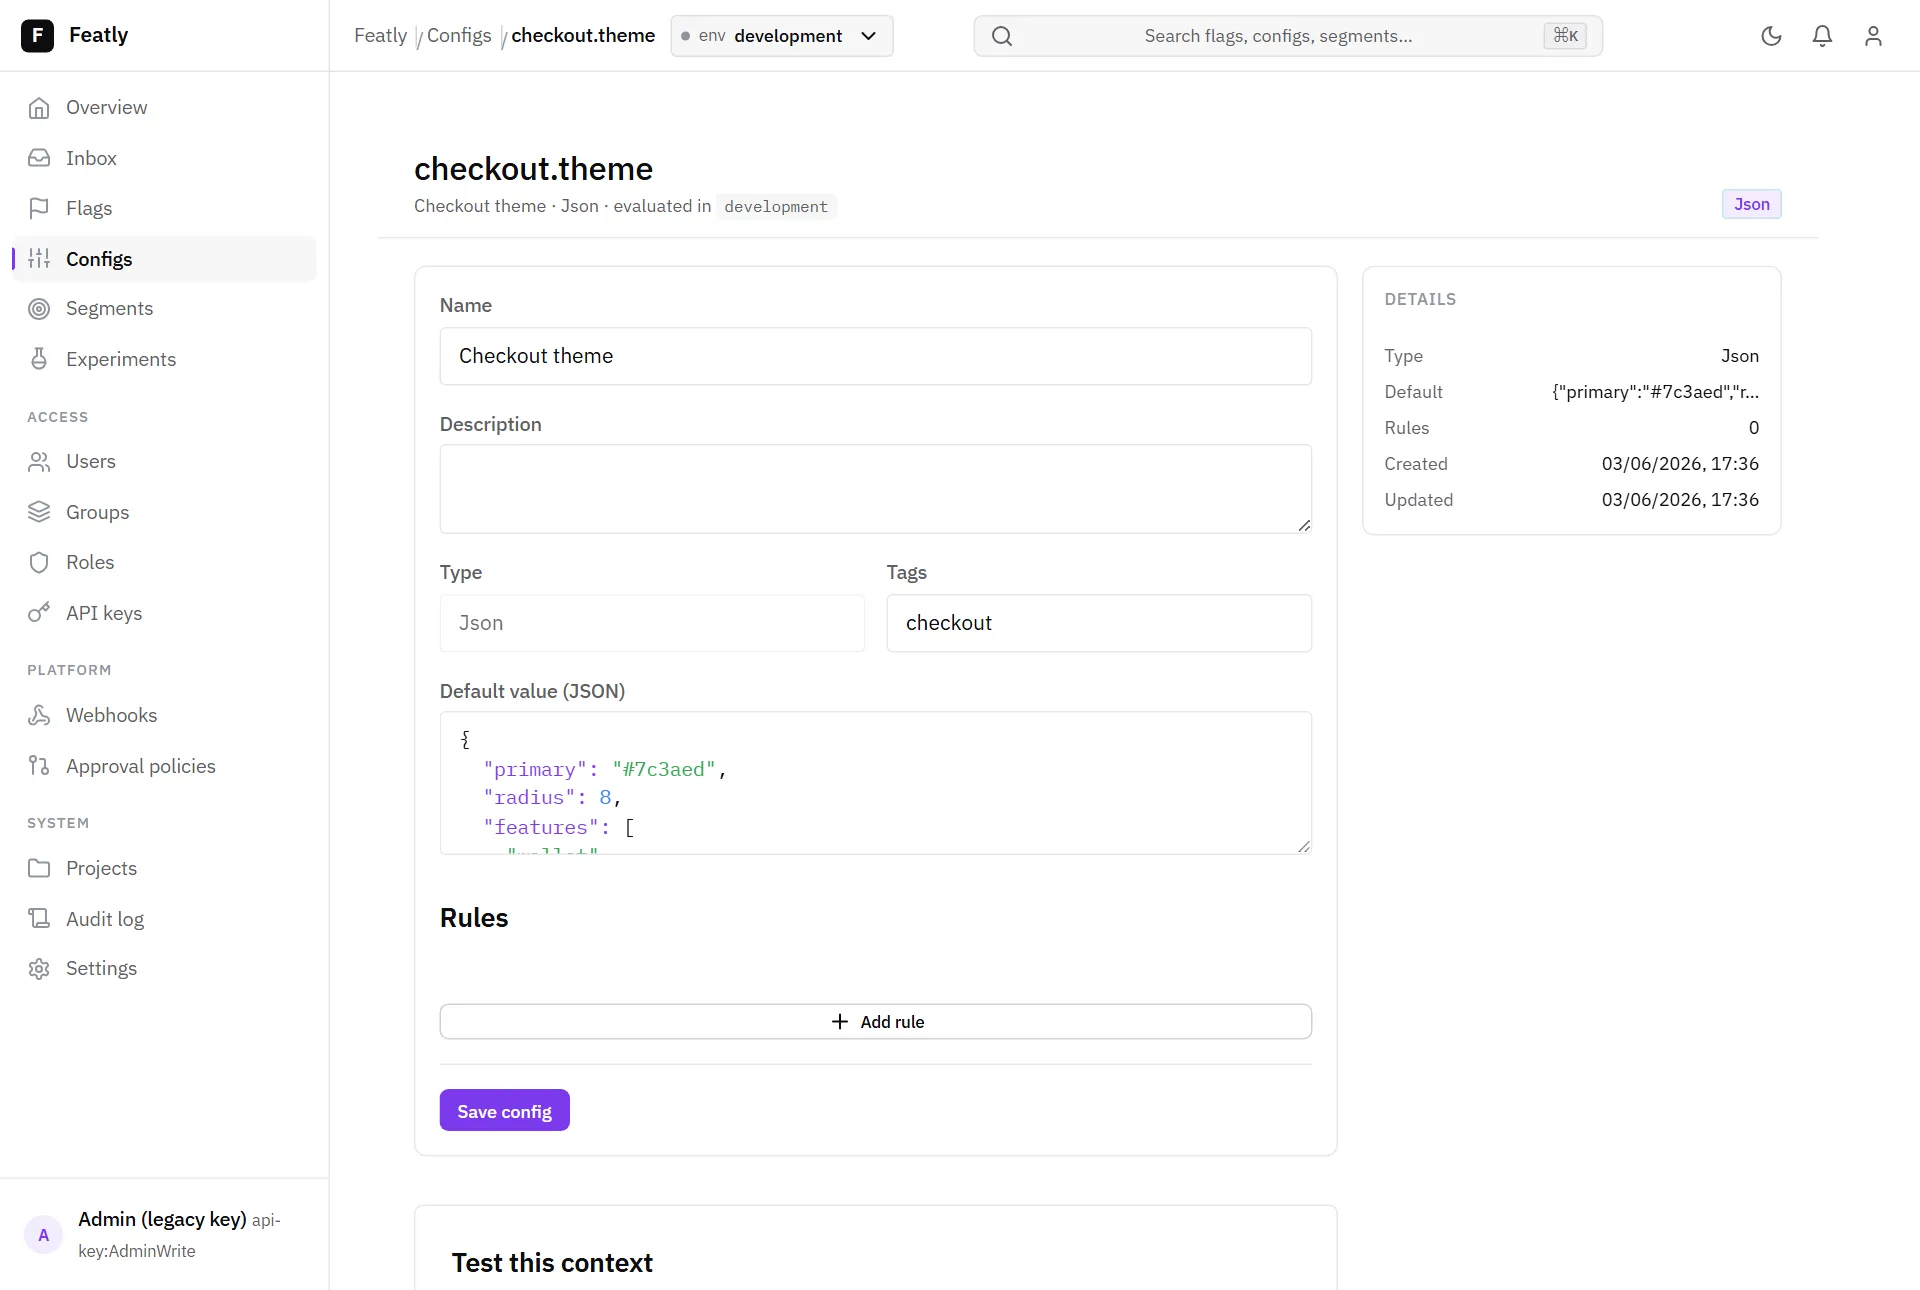1920x1290 pixels.
Task: Click the disabled Type Json field
Action: click(652, 624)
